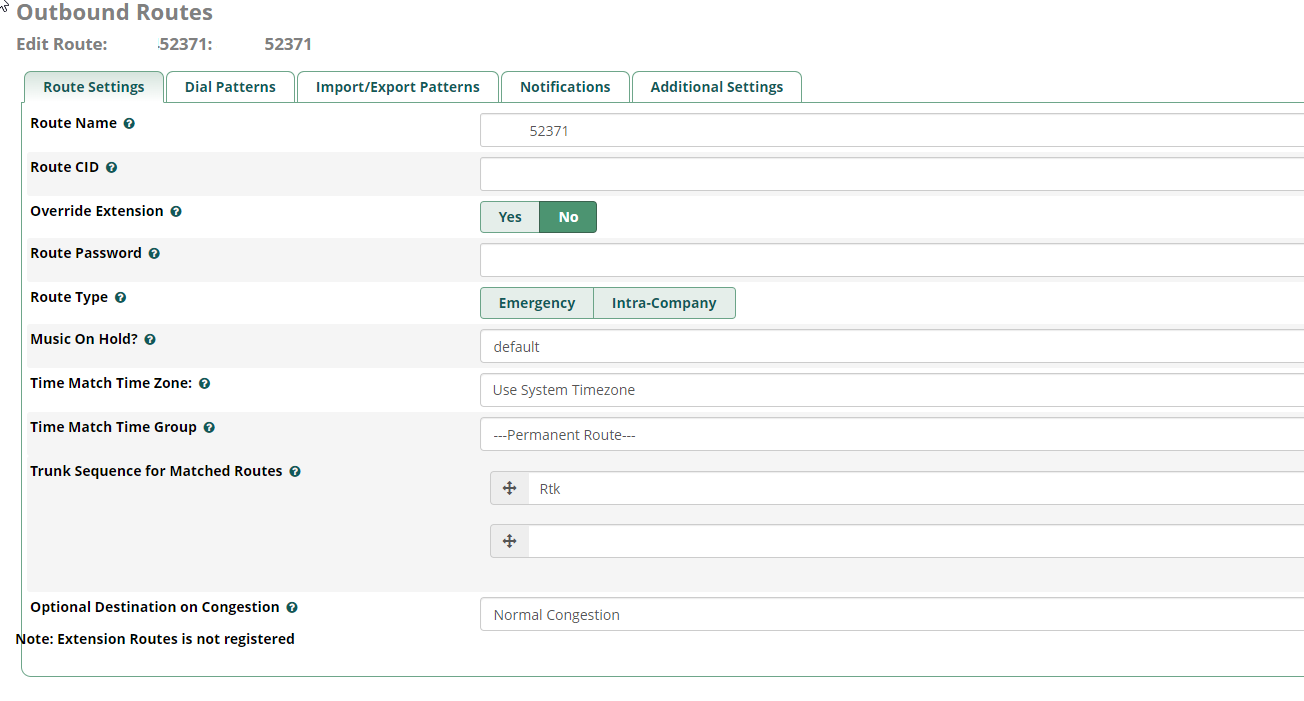Click Route Password help icon
The image size is (1304, 701).
coord(154,254)
